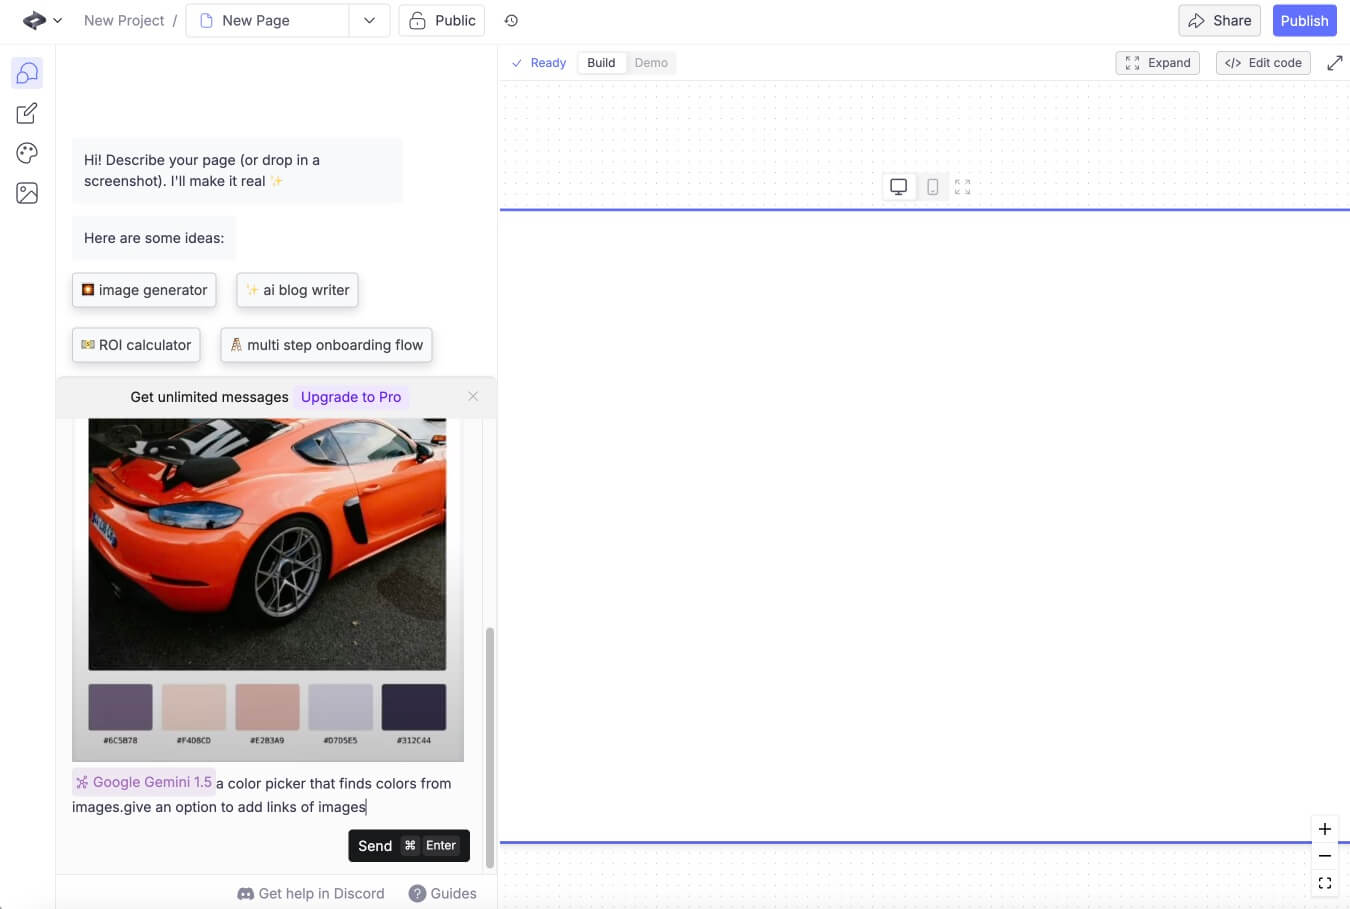The image size is (1350, 909).
Task: Switch to desktop preview device icon
Action: (899, 187)
